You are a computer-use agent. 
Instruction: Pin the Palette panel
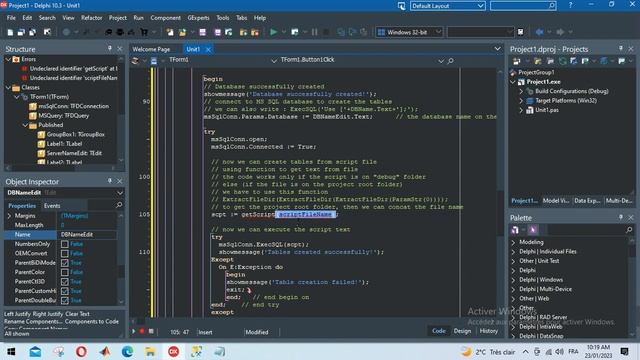(x=620, y=217)
